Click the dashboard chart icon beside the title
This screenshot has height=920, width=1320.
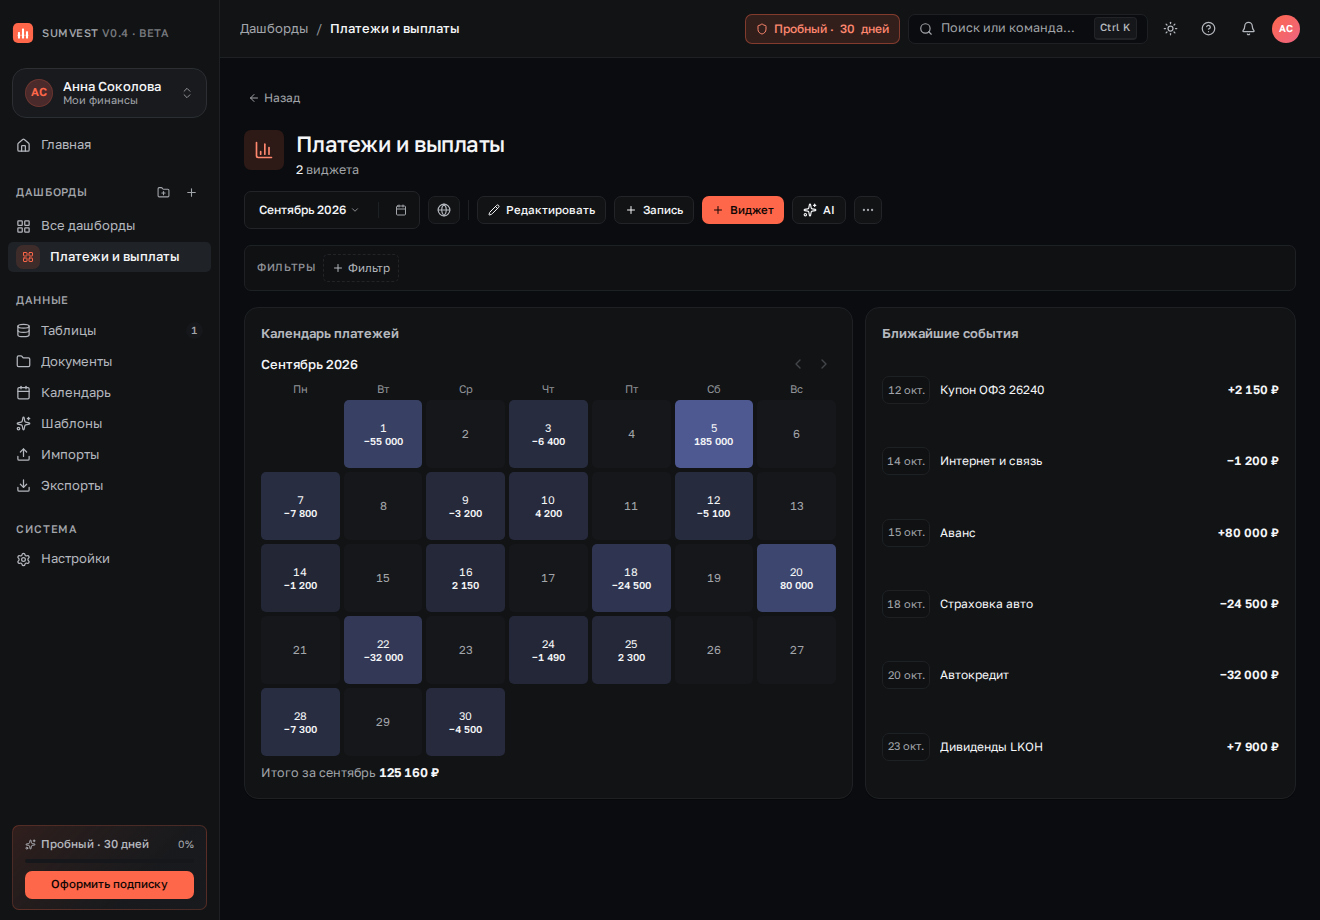(264, 150)
